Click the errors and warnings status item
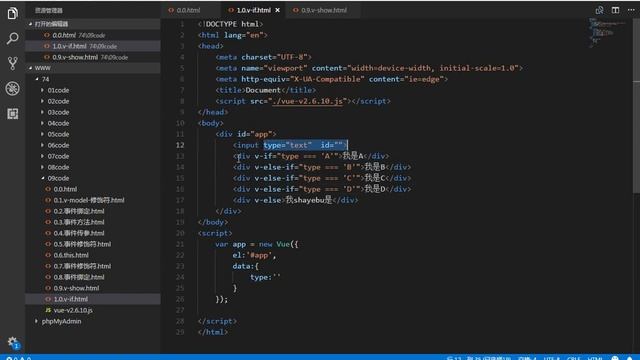 [x=18, y=358]
